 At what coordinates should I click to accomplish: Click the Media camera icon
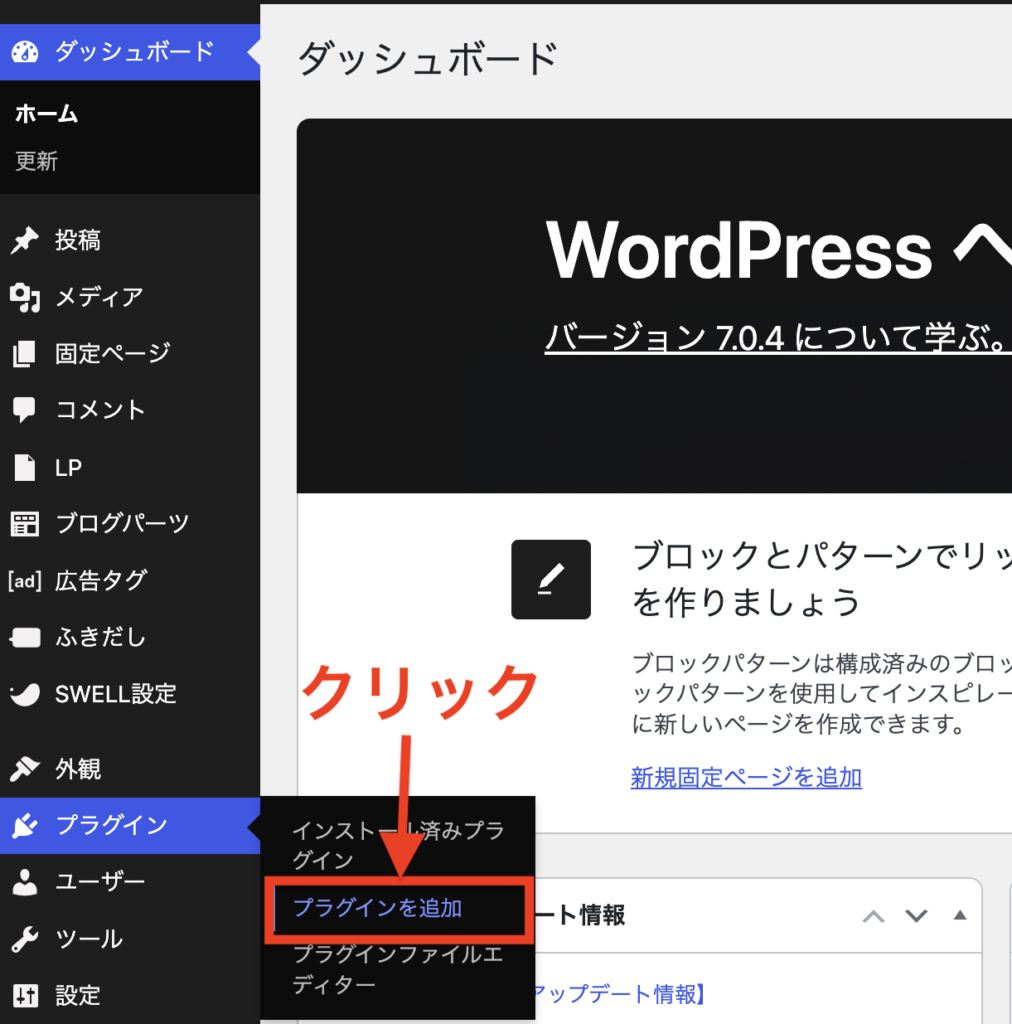coord(25,297)
